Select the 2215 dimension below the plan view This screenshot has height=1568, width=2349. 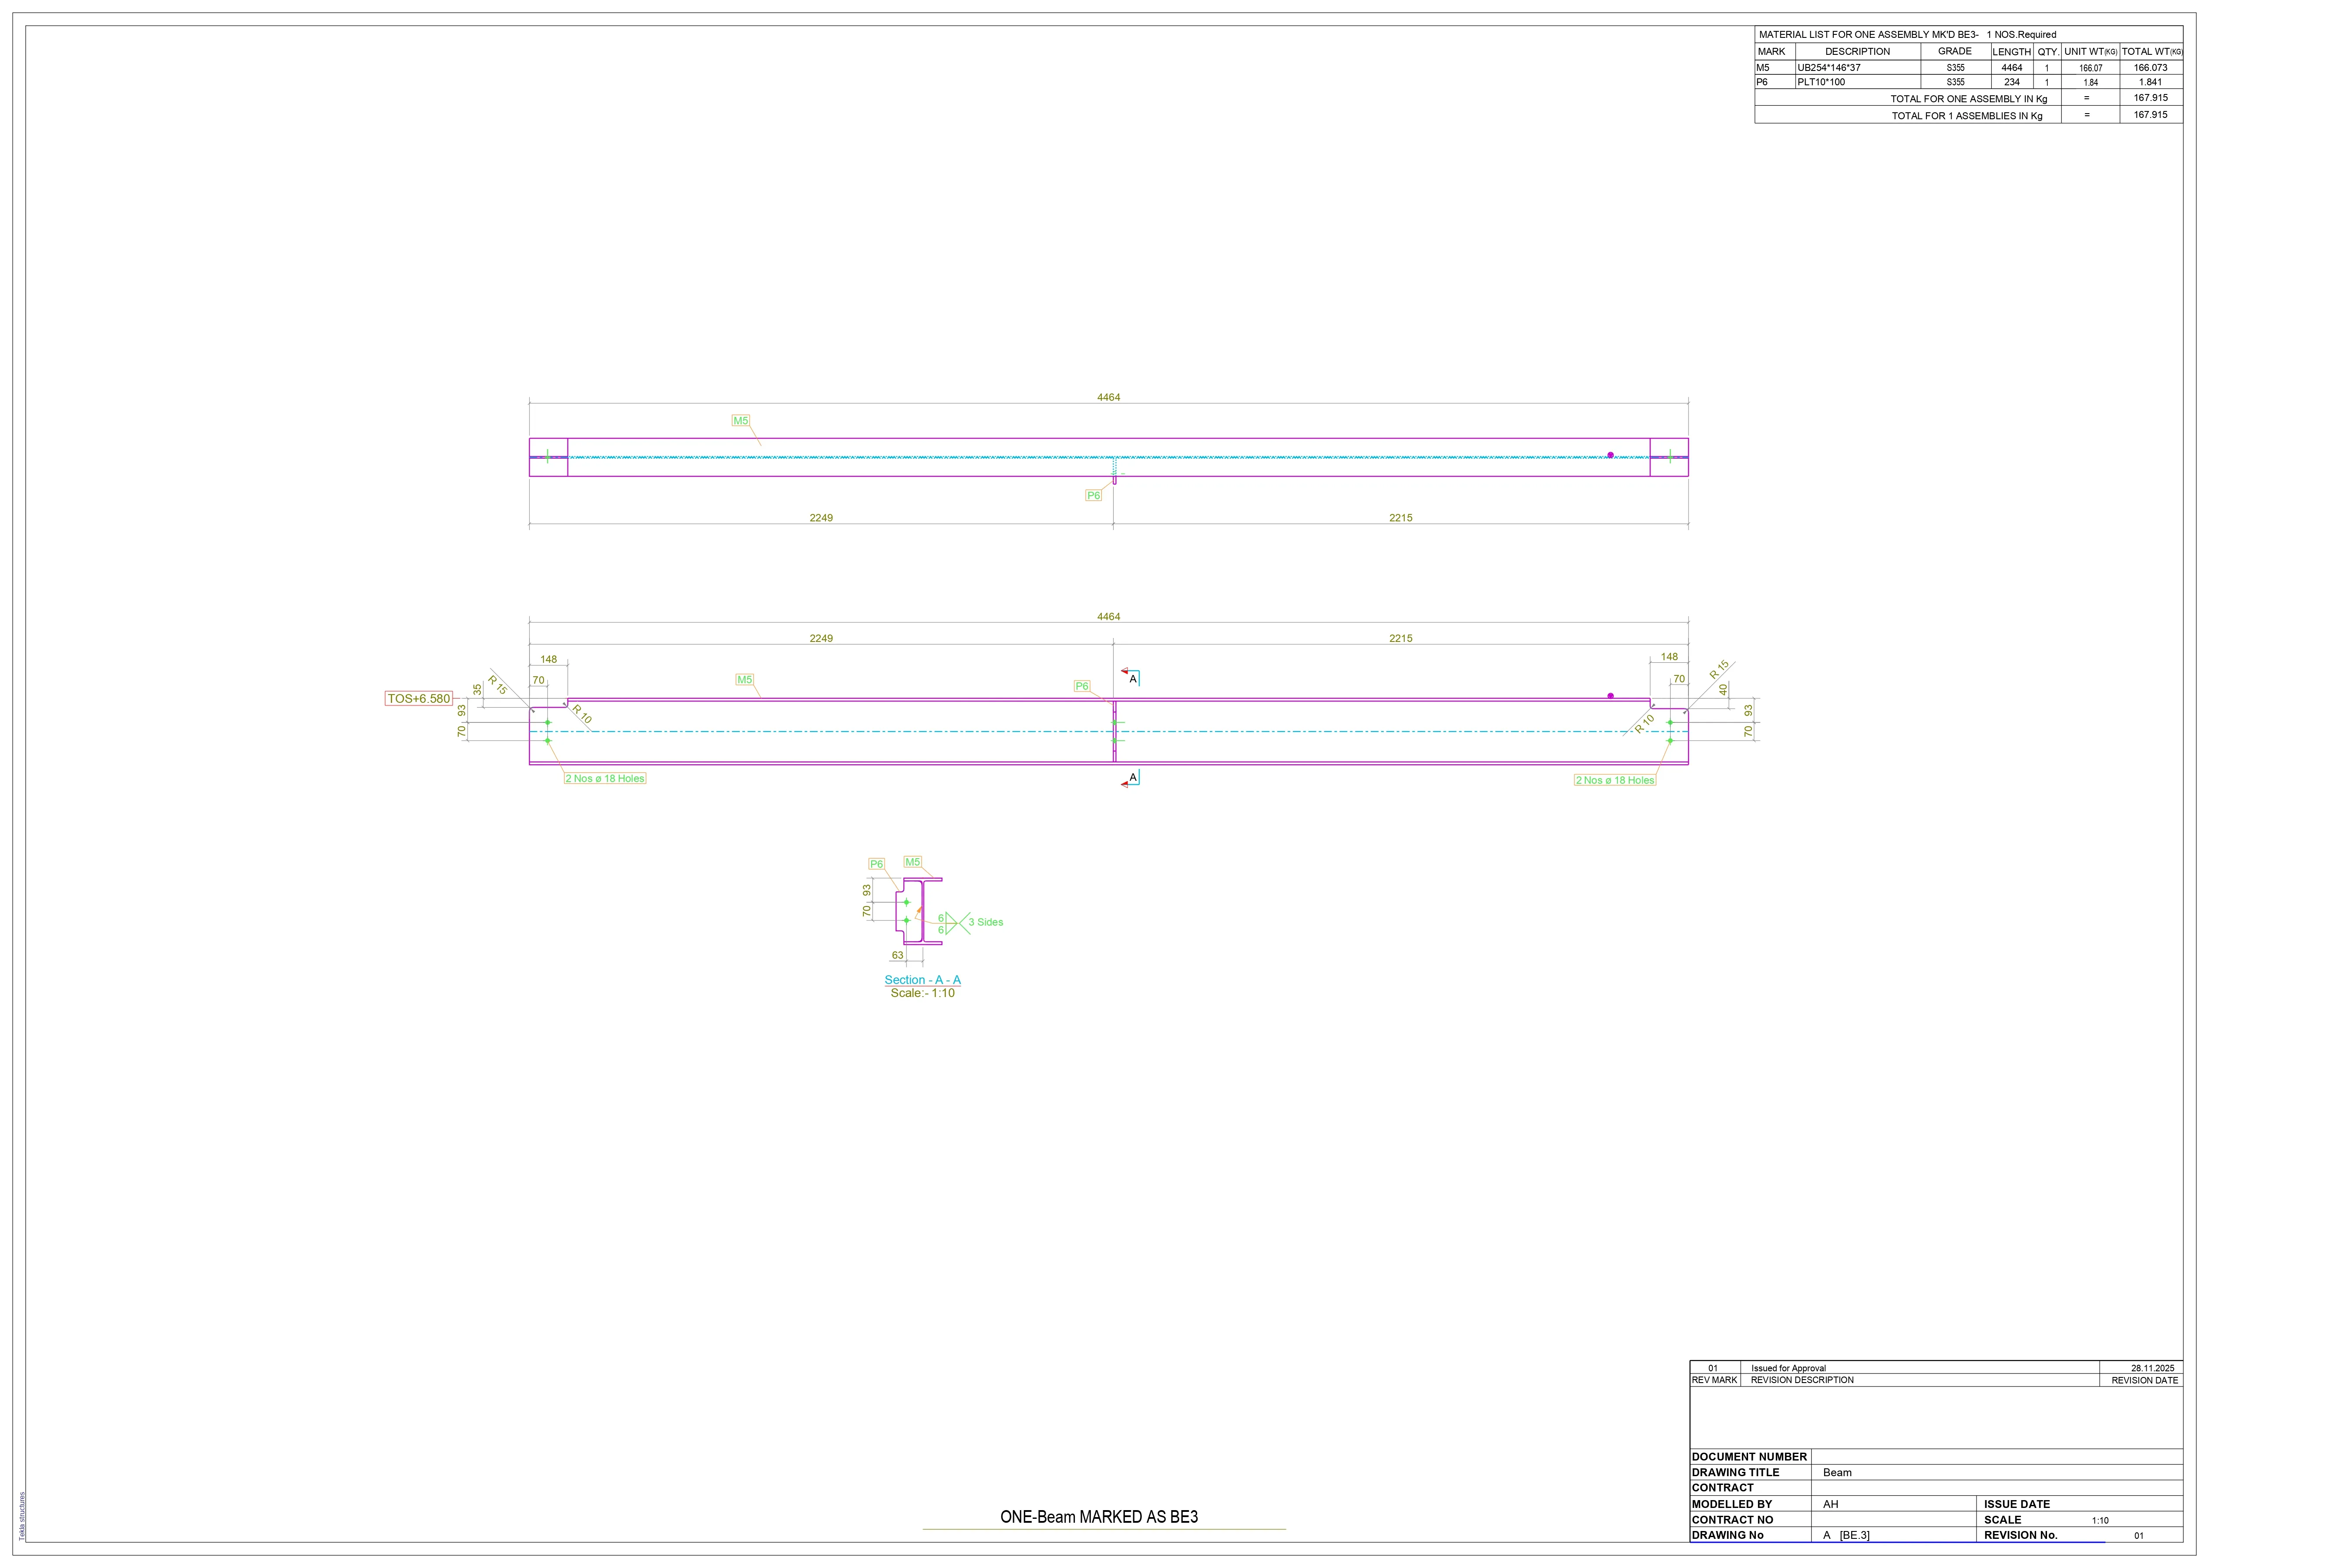pyautogui.click(x=1400, y=518)
